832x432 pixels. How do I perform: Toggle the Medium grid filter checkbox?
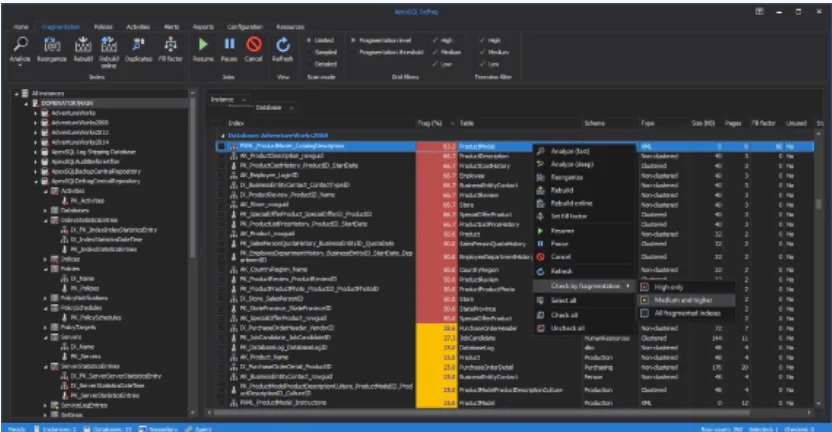pyautogui.click(x=436, y=52)
